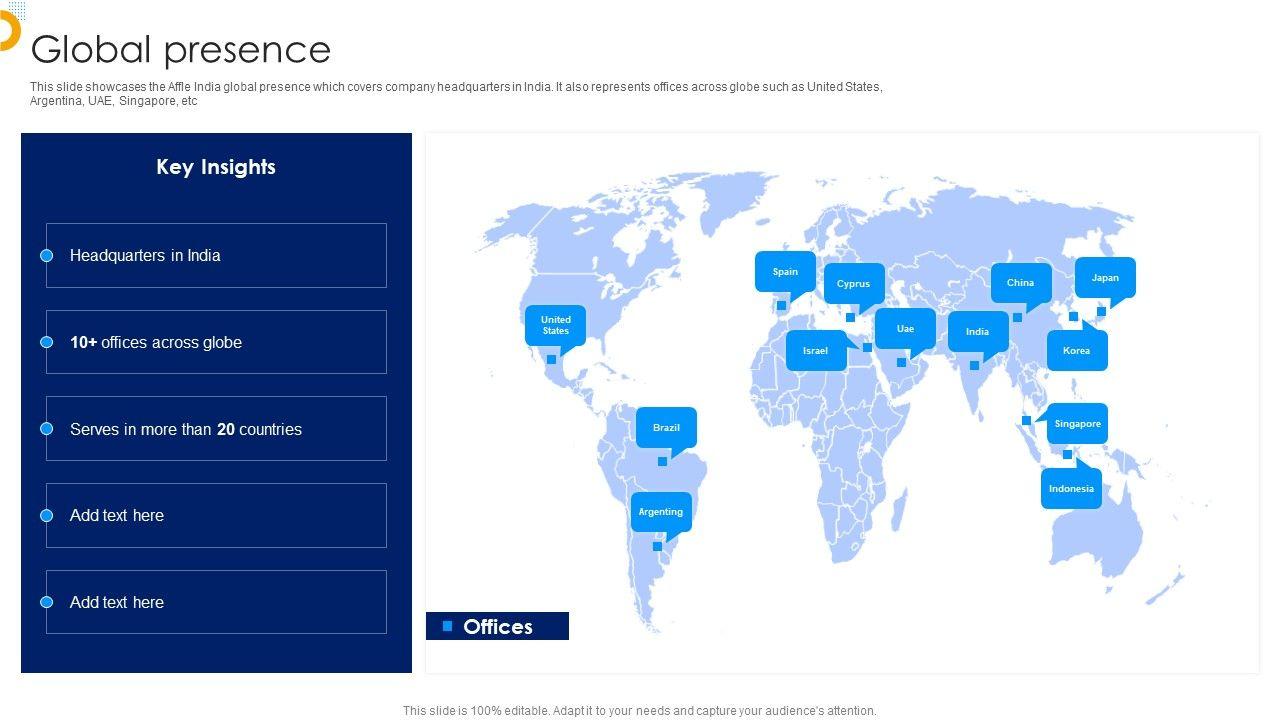Select the Singapore callout bubble
This screenshot has height=720, width=1280.
tap(1078, 424)
